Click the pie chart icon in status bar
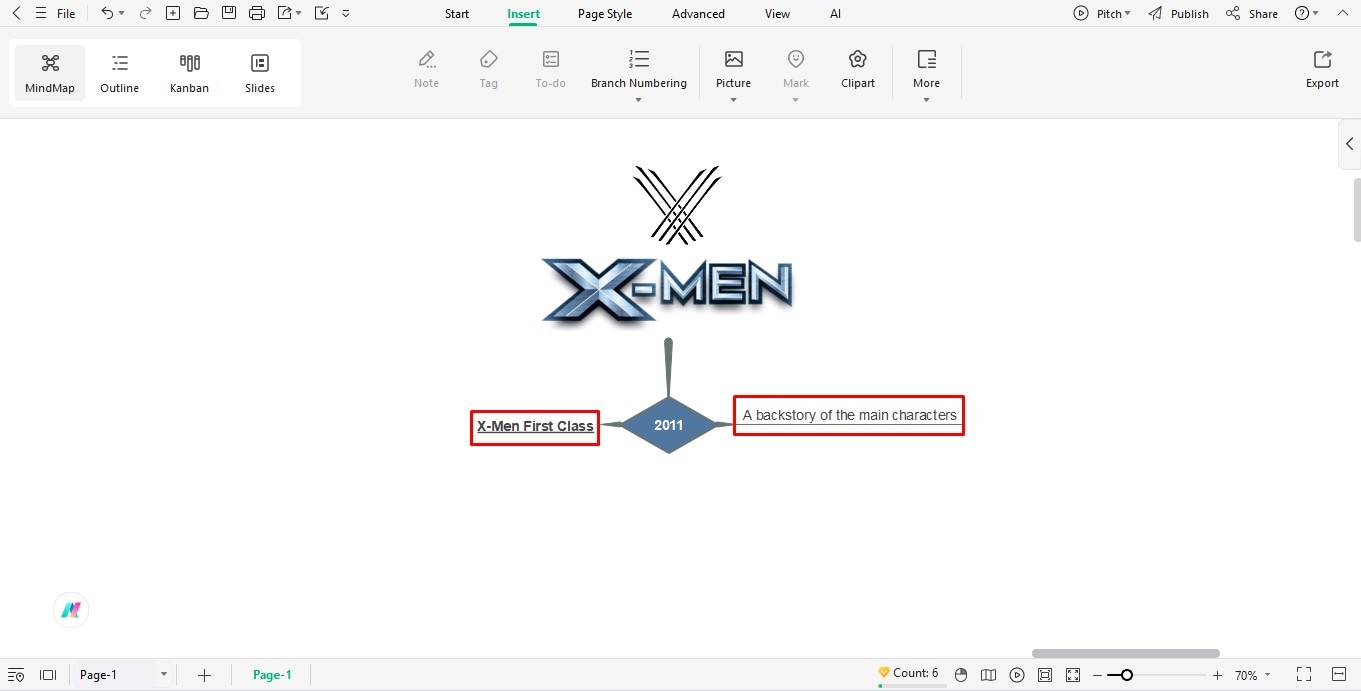 (961, 675)
